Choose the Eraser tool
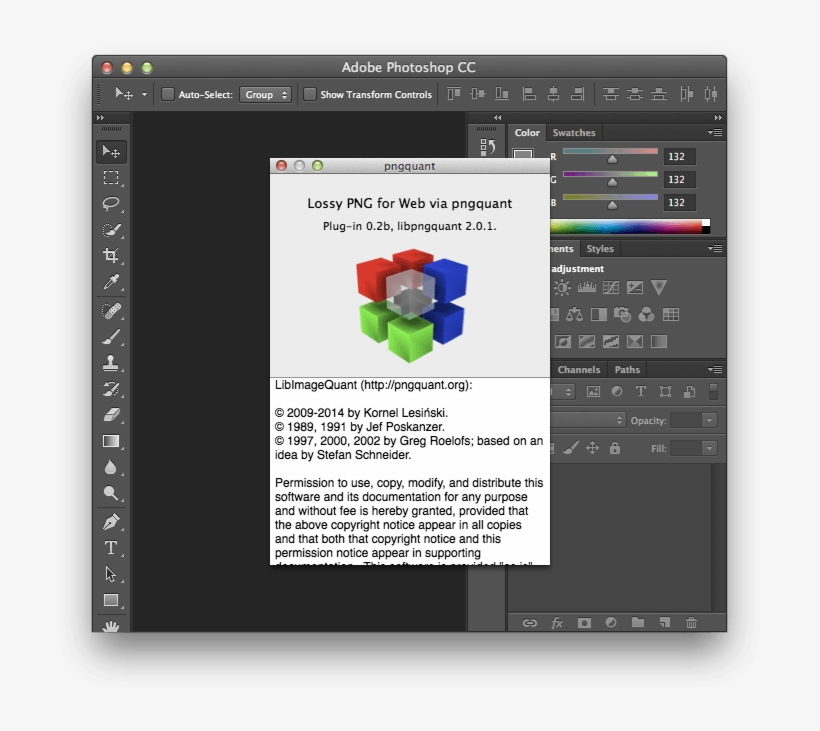Screen dimensions: 820x731 (x=111, y=415)
